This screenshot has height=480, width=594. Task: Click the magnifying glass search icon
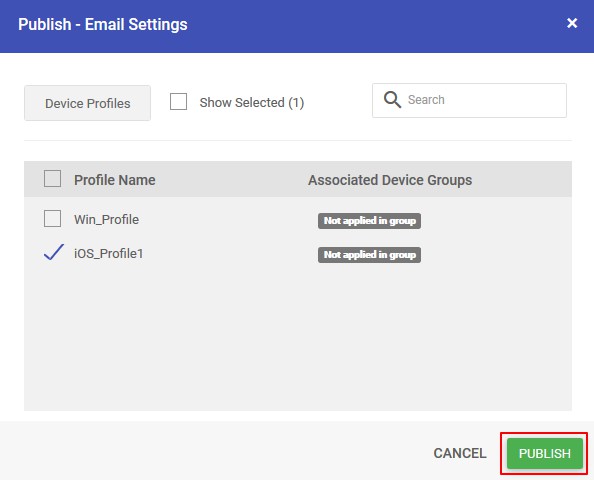392,100
